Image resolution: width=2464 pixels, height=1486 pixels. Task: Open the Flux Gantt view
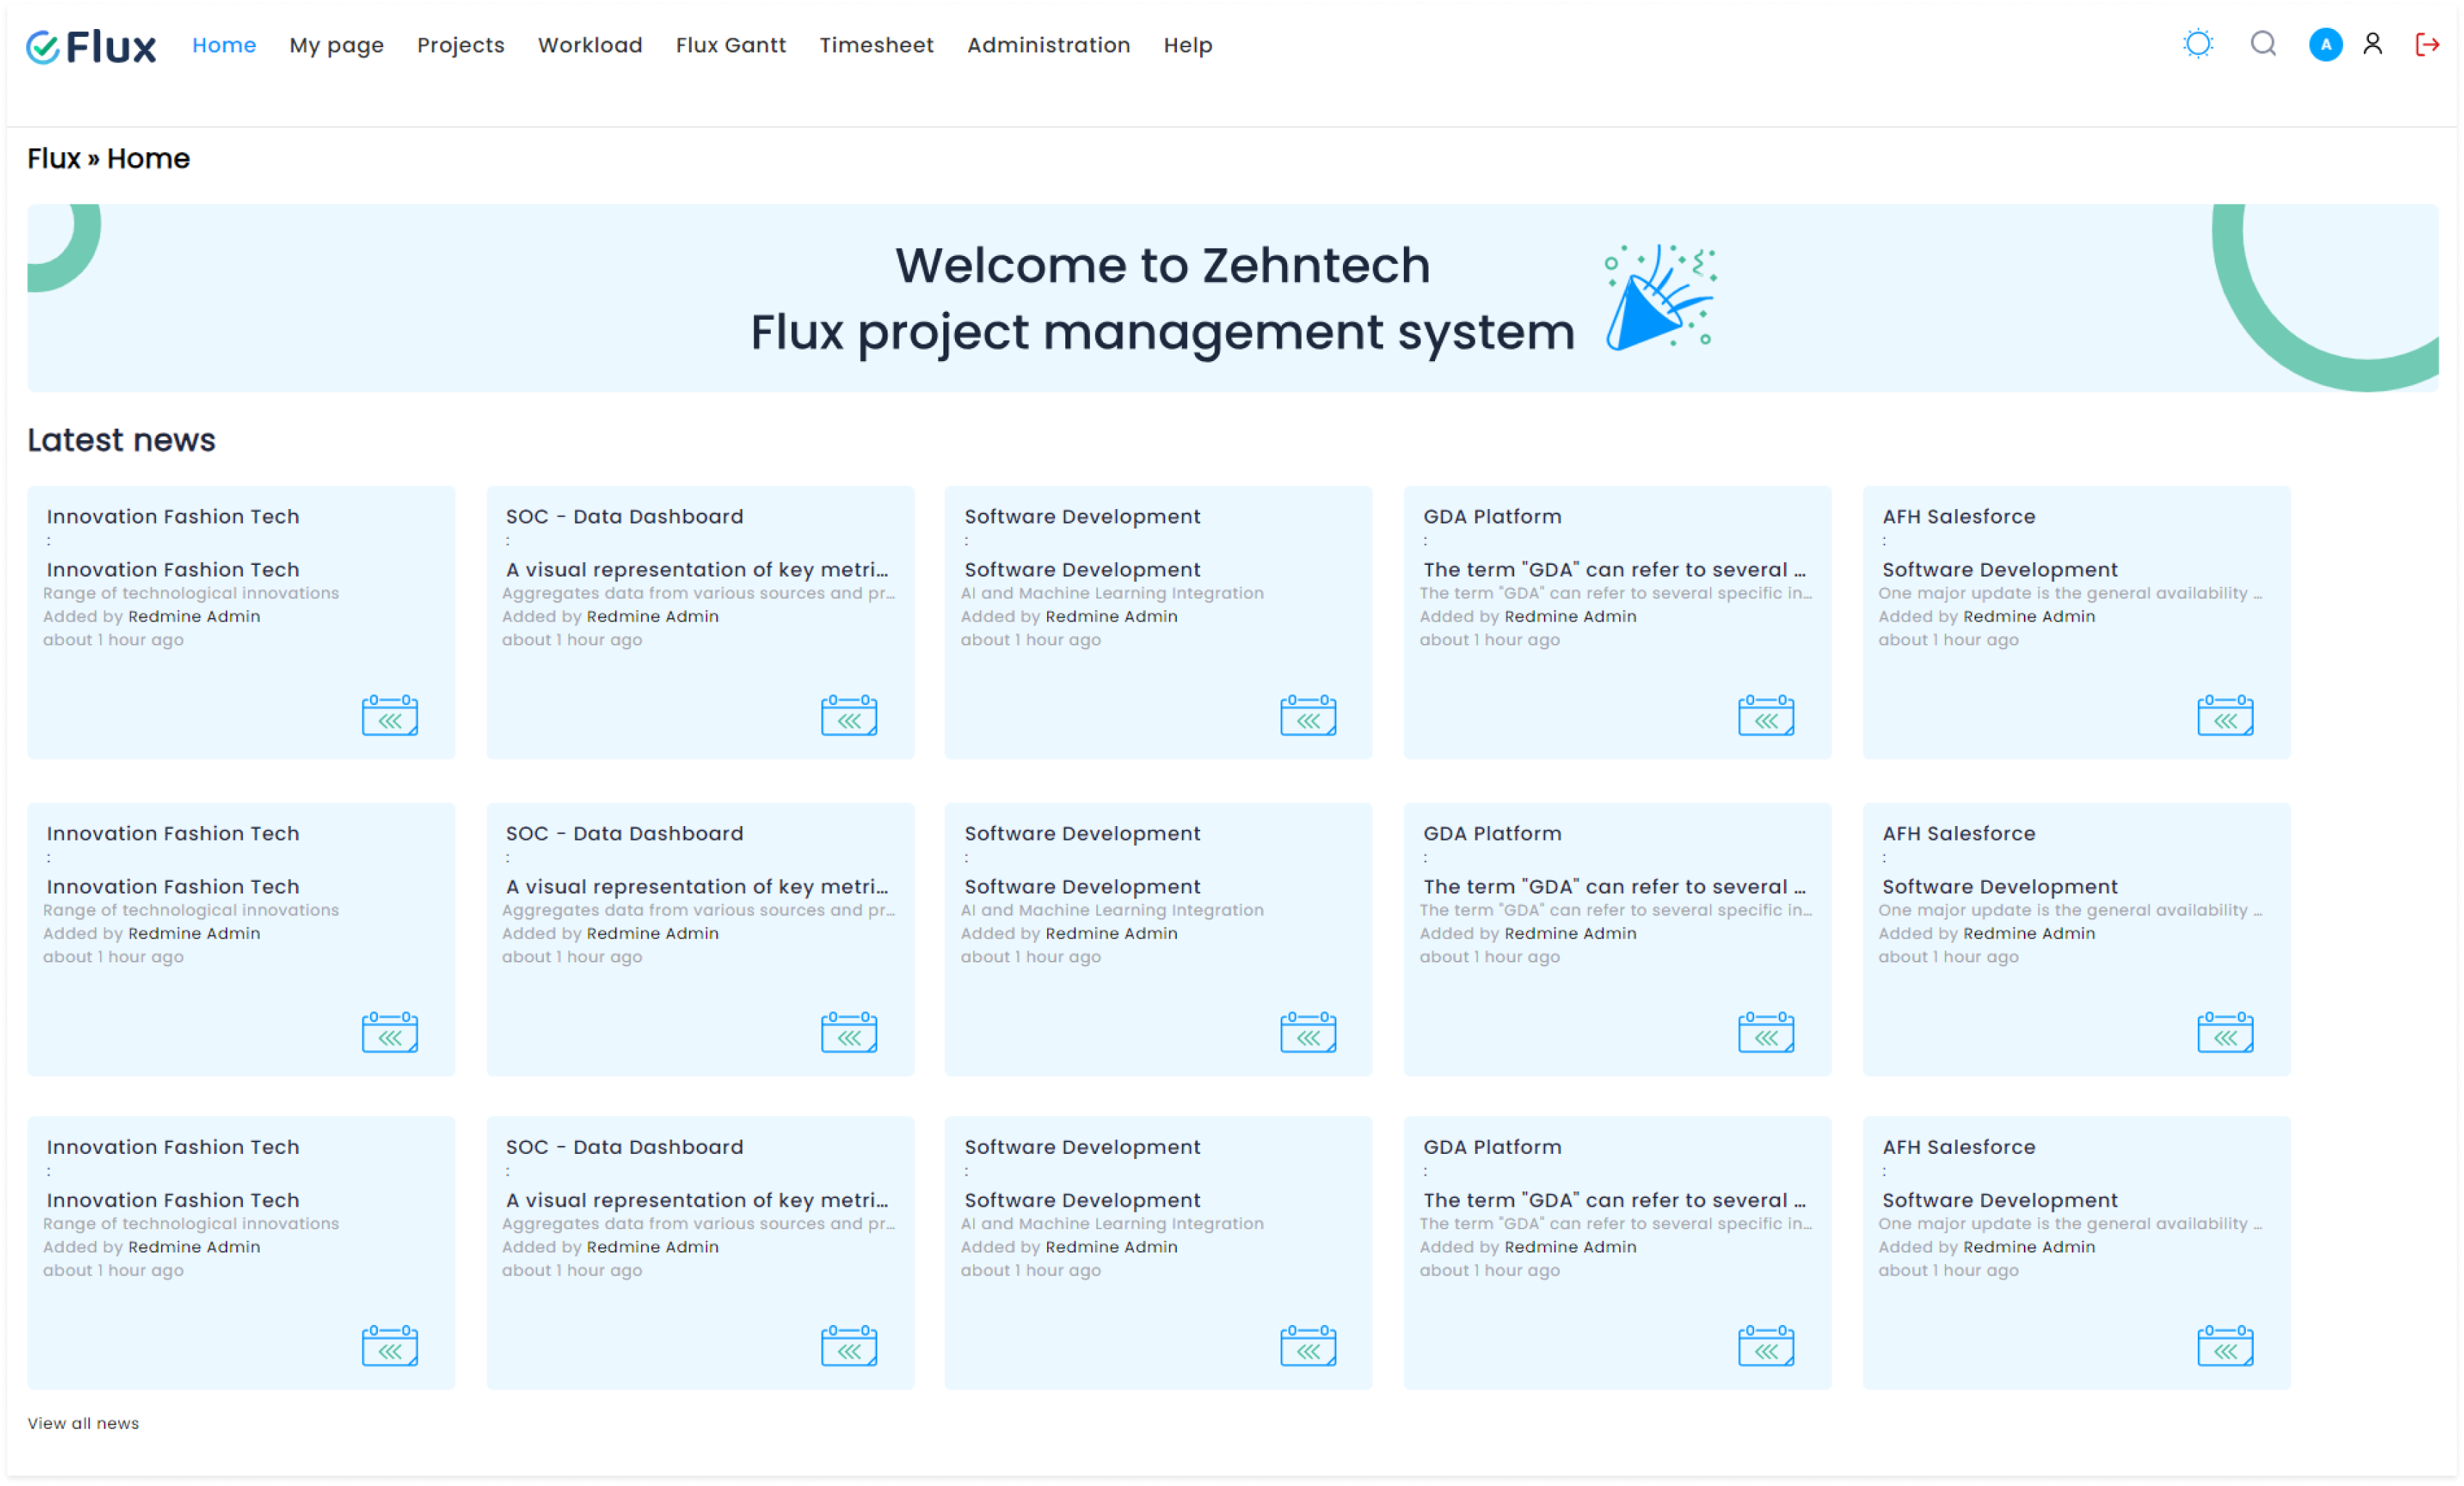pyautogui.click(x=731, y=45)
